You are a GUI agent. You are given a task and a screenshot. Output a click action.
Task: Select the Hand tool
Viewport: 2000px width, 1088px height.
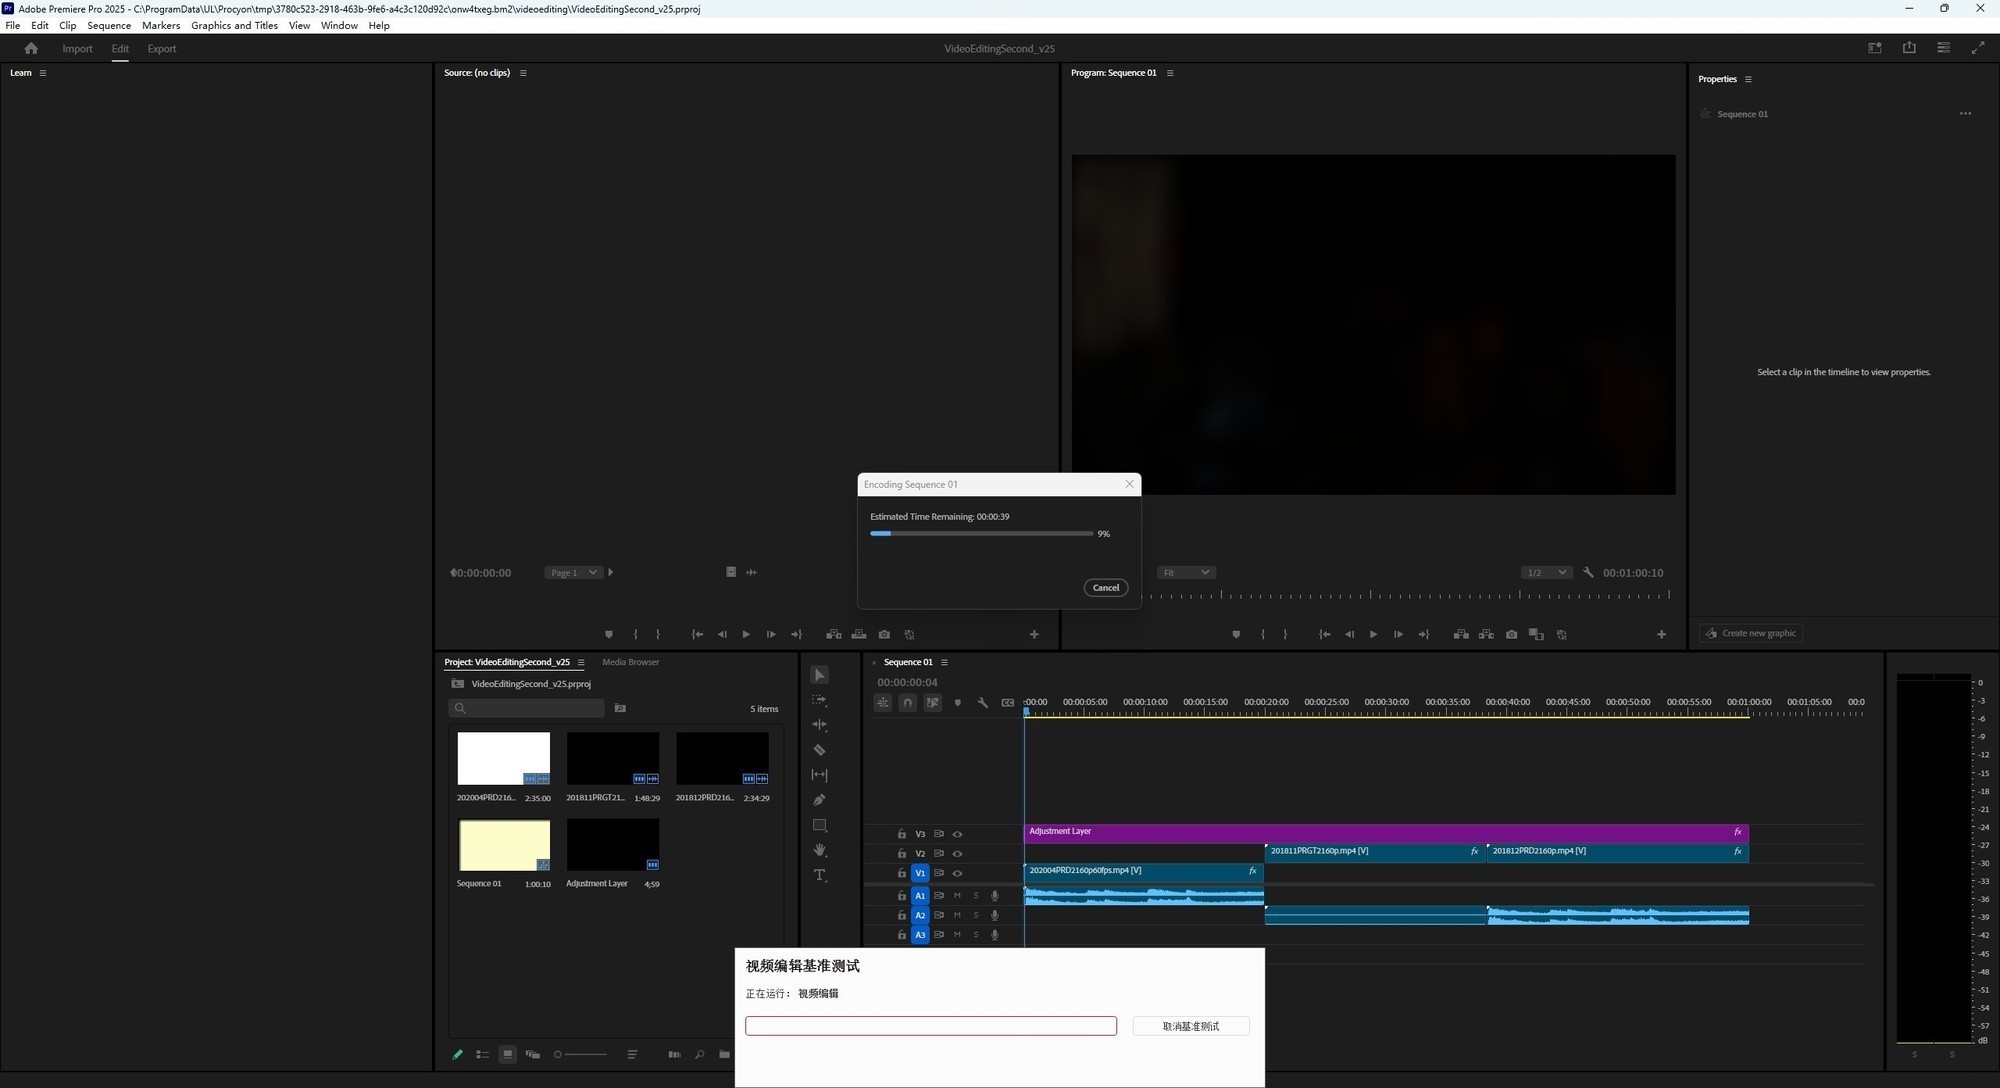pos(819,850)
